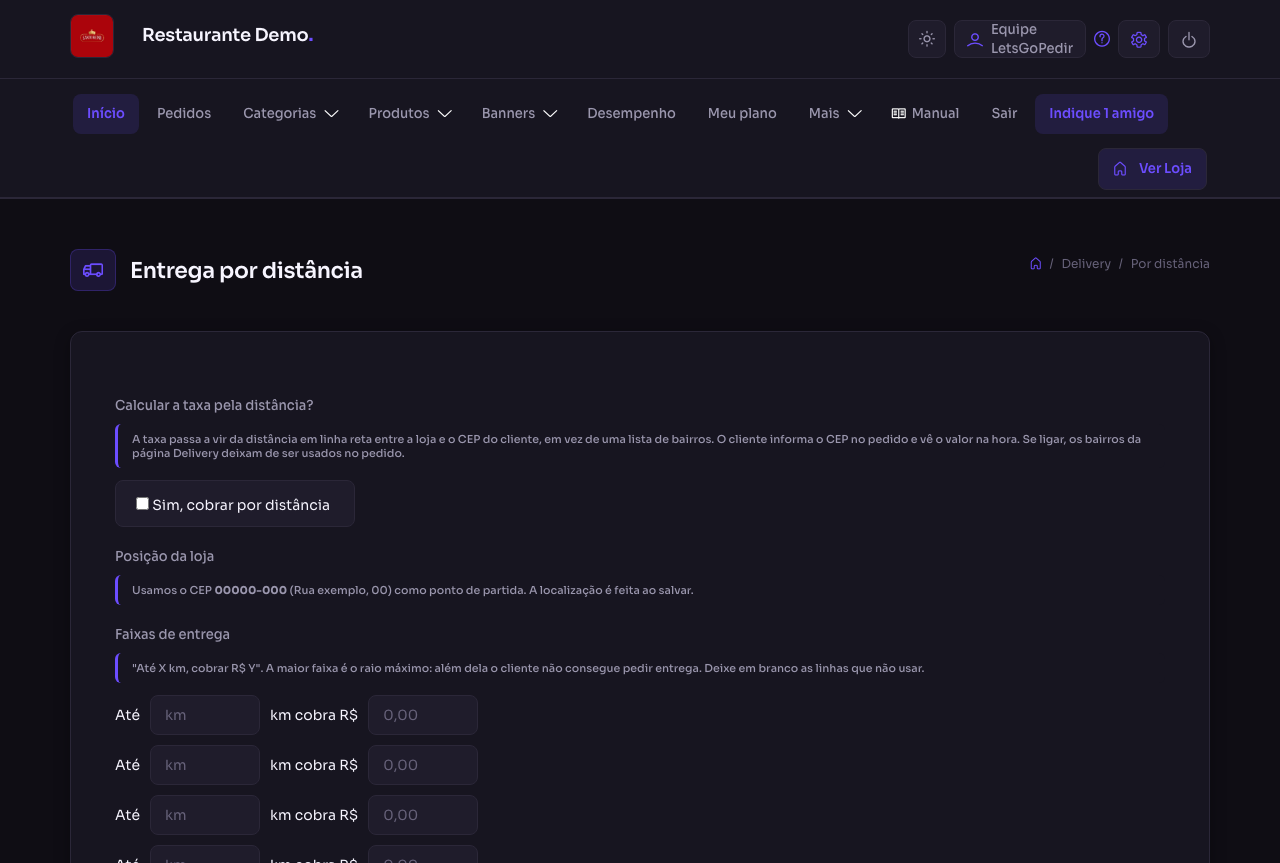The width and height of the screenshot is (1280, 863).
Task: Open the Pedidos menu item
Action: [x=184, y=114]
